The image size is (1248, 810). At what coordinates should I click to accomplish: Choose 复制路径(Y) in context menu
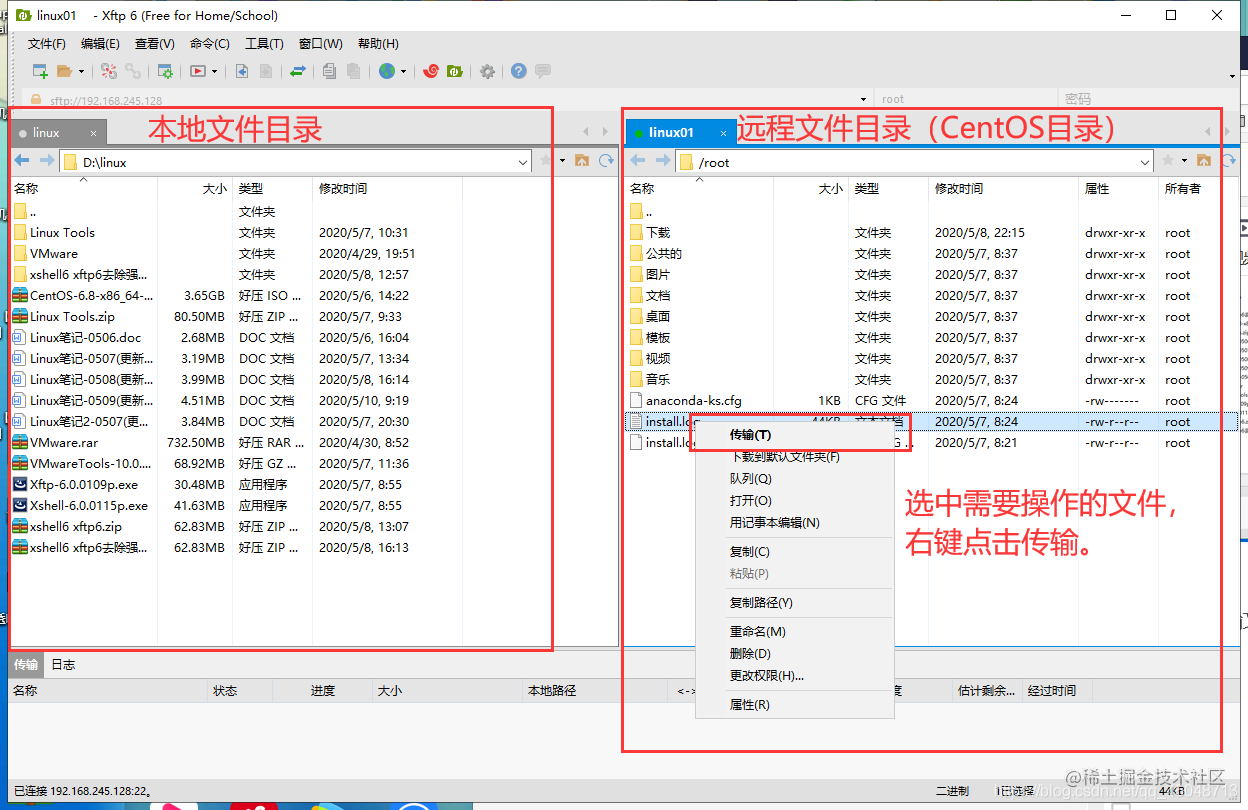794,603
